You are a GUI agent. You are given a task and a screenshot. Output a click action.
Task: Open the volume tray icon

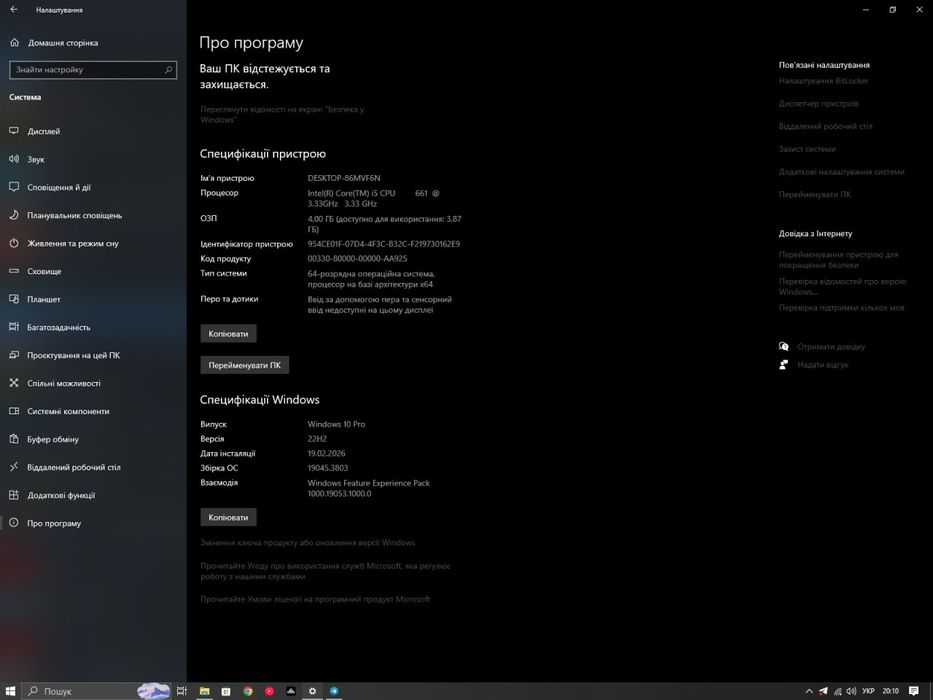click(x=851, y=691)
